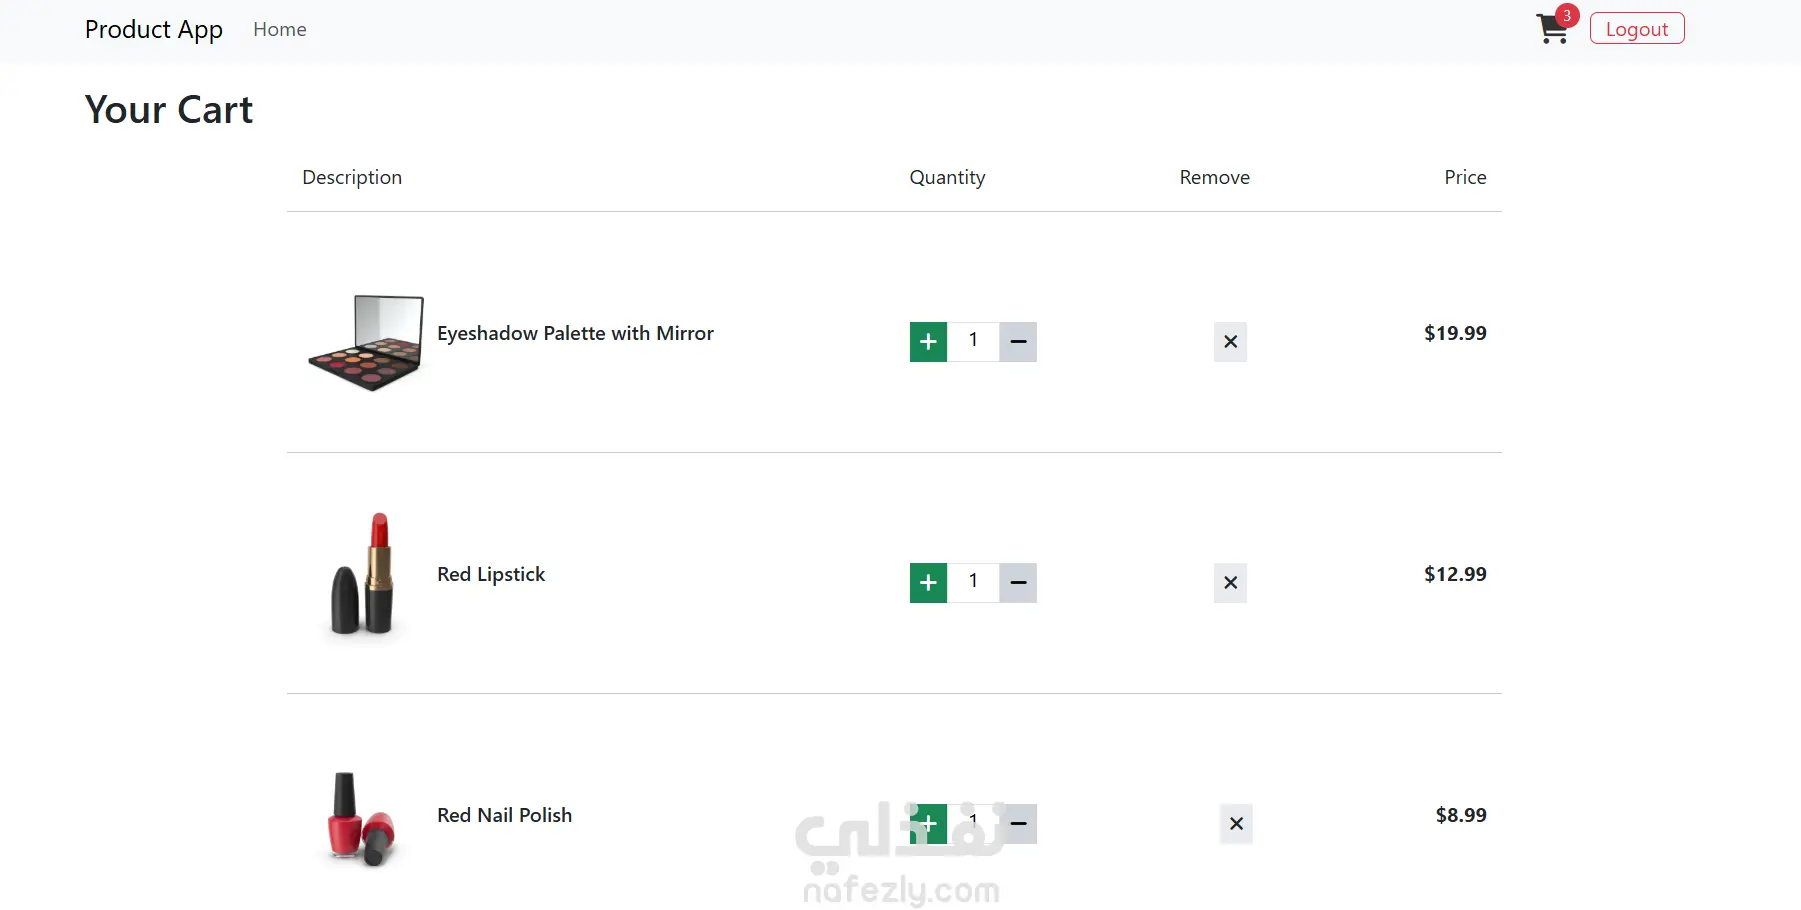This screenshot has width=1801, height=910.
Task: Click the Red Lipstick quantity field
Action: point(973,582)
